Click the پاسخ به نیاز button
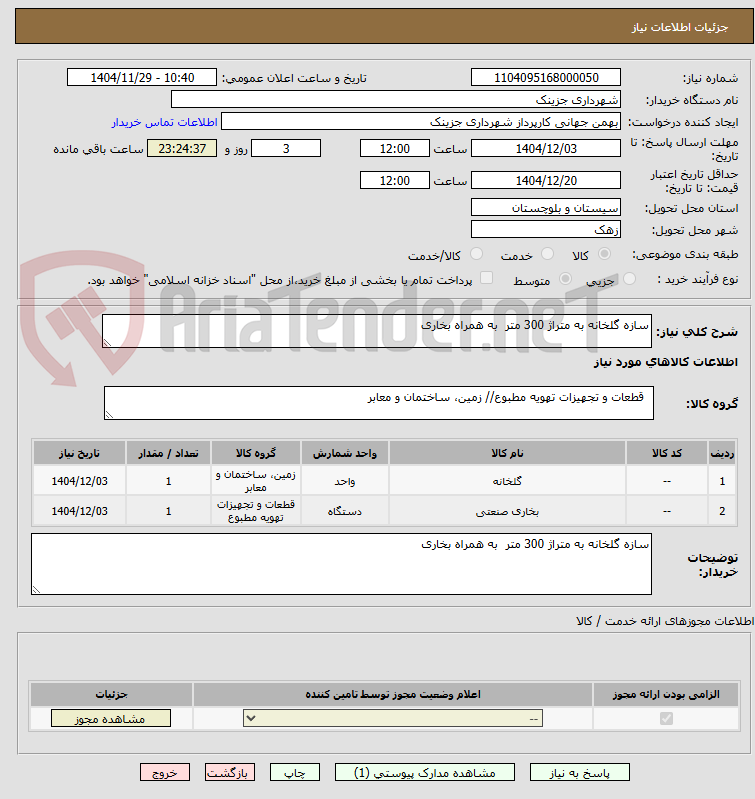Screen dimensions: 755x799 point(579,773)
